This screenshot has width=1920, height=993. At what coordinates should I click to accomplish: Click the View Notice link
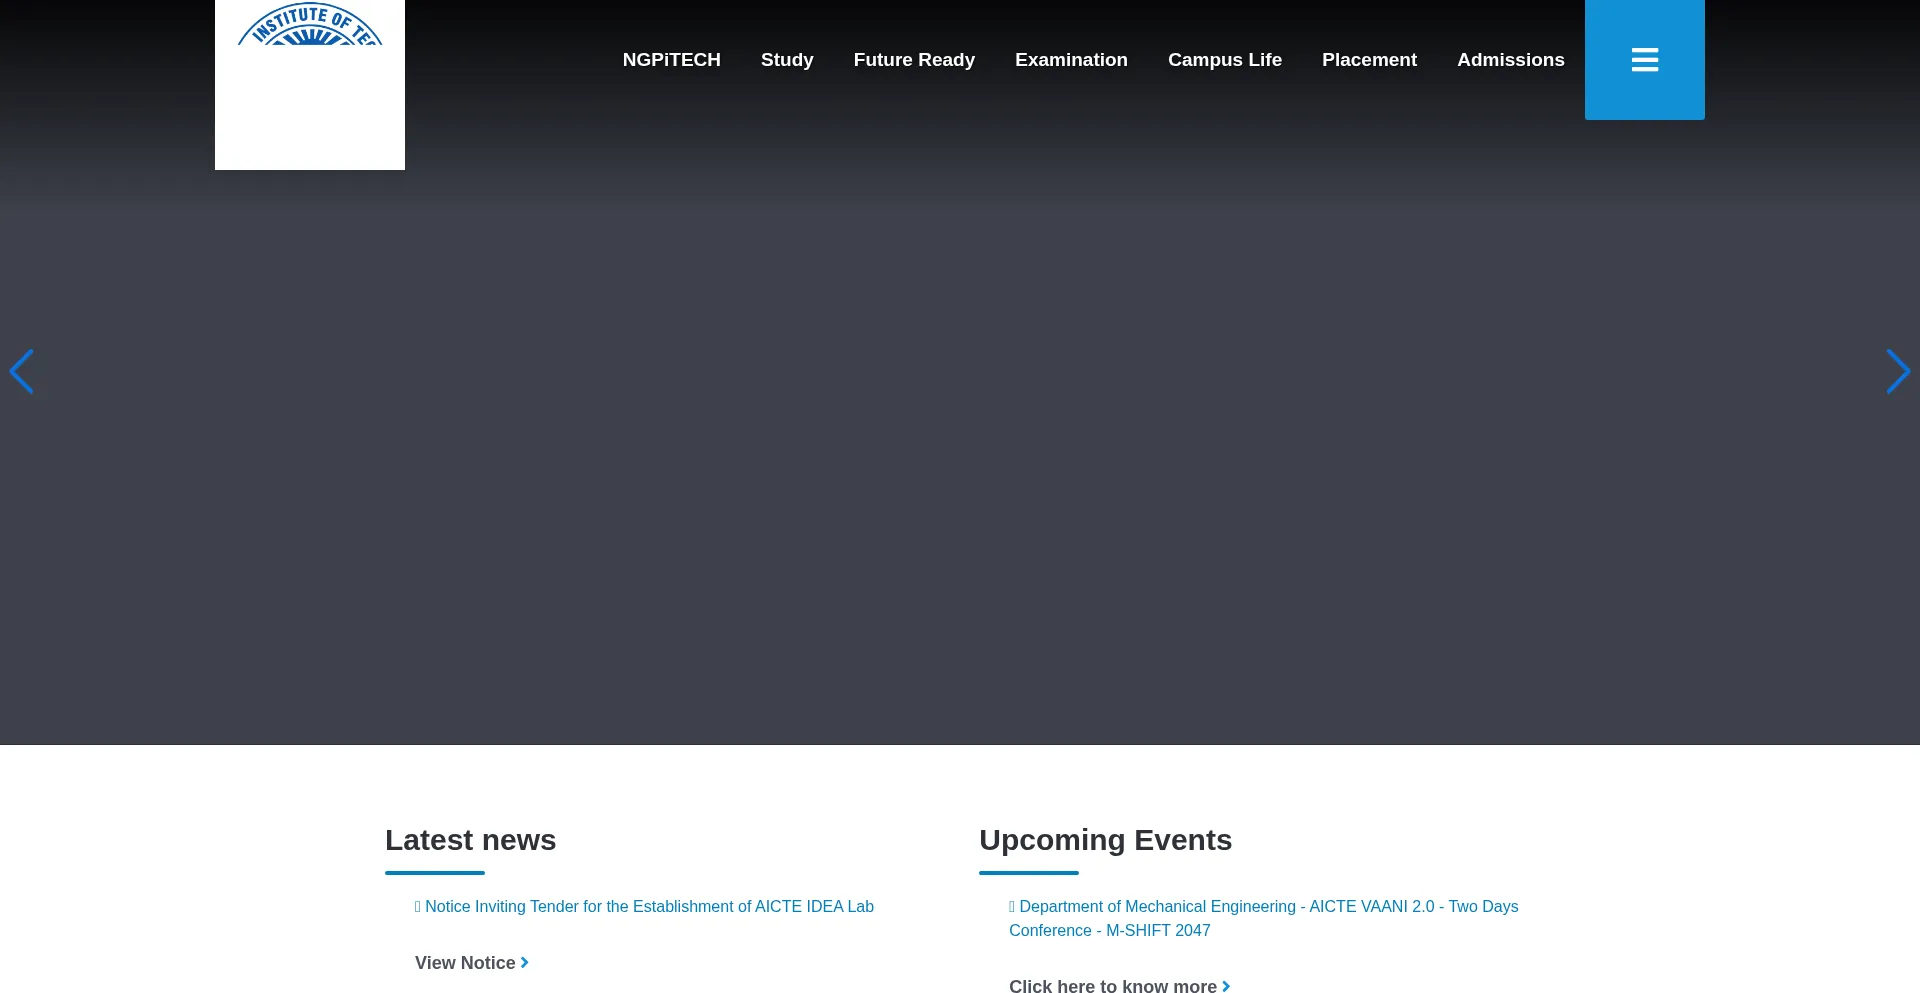[x=465, y=963]
